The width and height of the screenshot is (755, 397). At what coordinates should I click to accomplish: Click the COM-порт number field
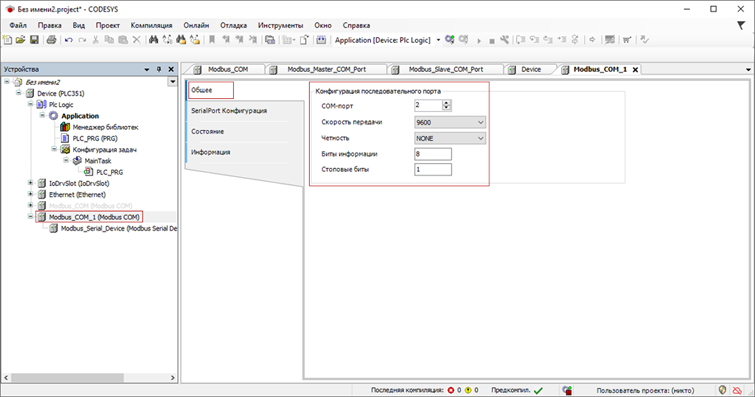pyautogui.click(x=428, y=105)
